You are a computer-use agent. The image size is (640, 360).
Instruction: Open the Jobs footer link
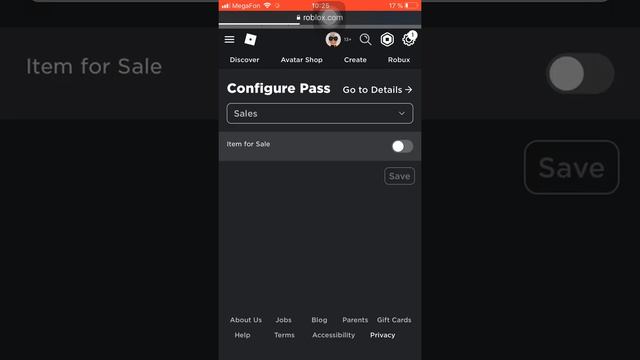(283, 320)
